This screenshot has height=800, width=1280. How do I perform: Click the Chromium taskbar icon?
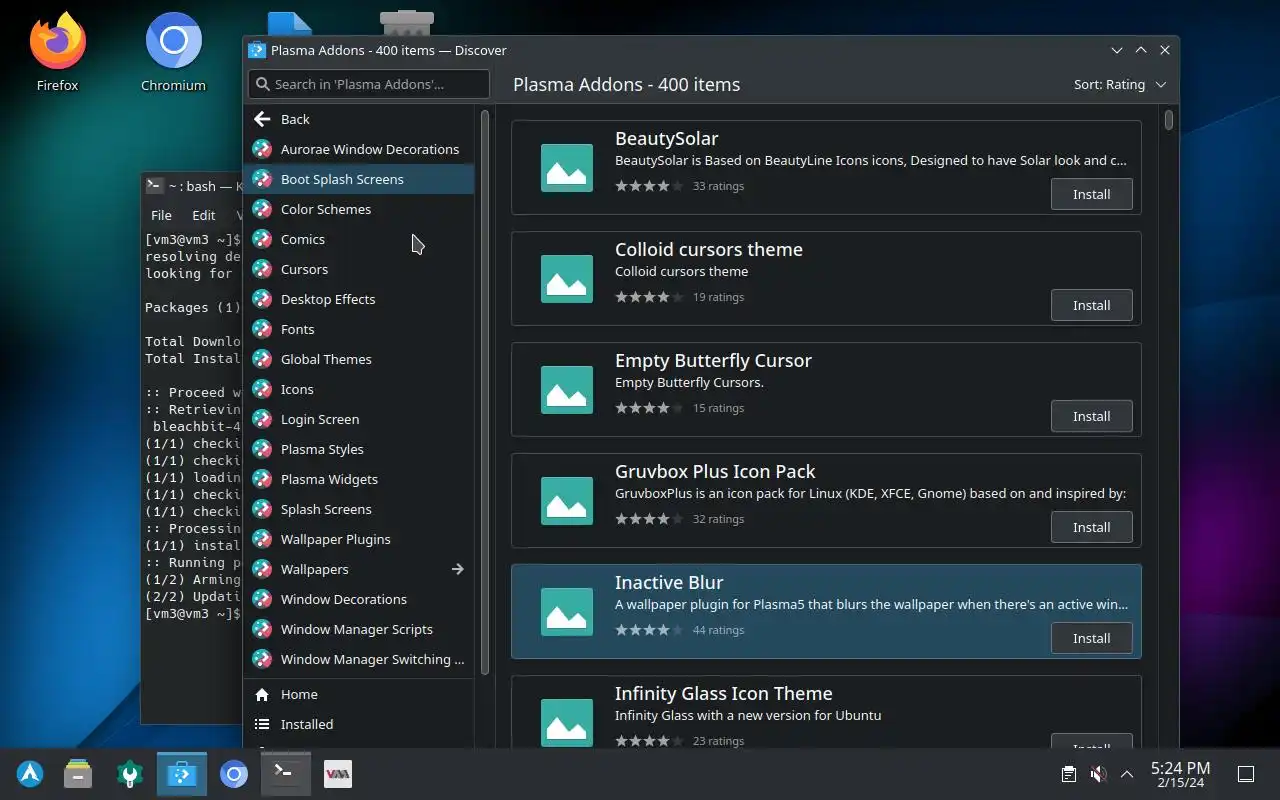pos(234,774)
